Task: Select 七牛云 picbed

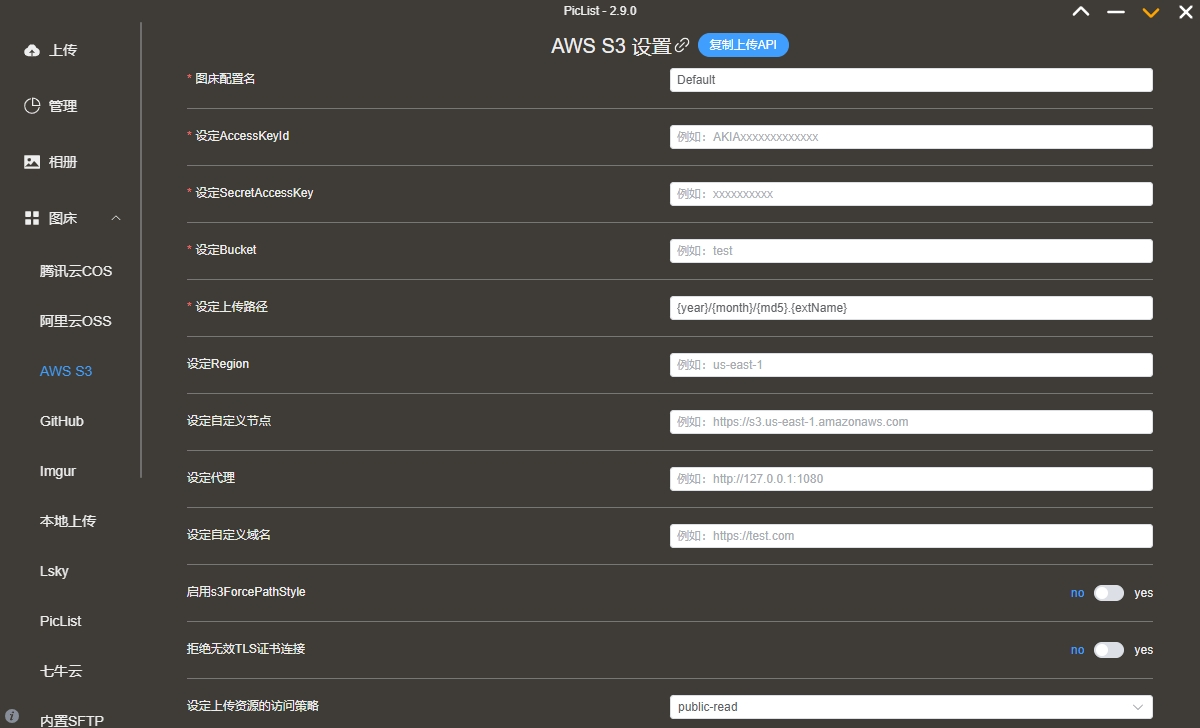Action: point(61,671)
